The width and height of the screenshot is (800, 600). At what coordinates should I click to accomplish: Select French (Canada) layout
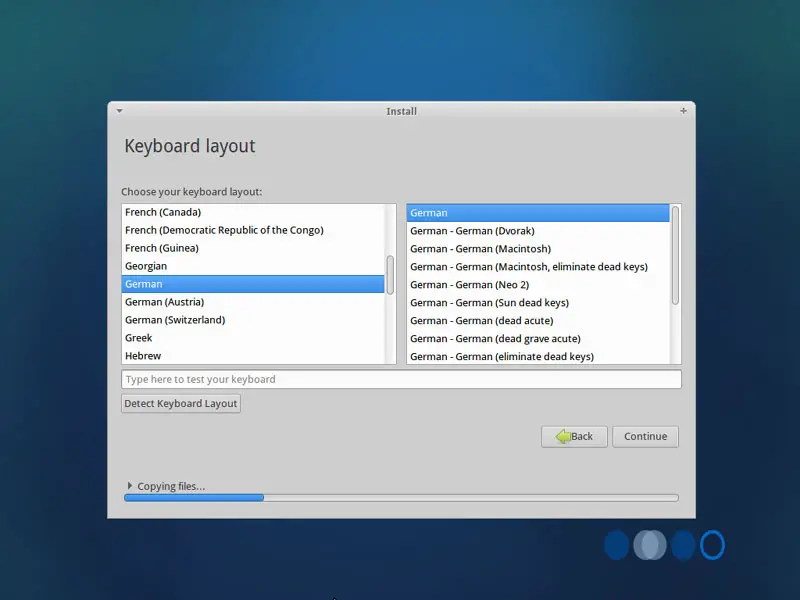pos(253,212)
